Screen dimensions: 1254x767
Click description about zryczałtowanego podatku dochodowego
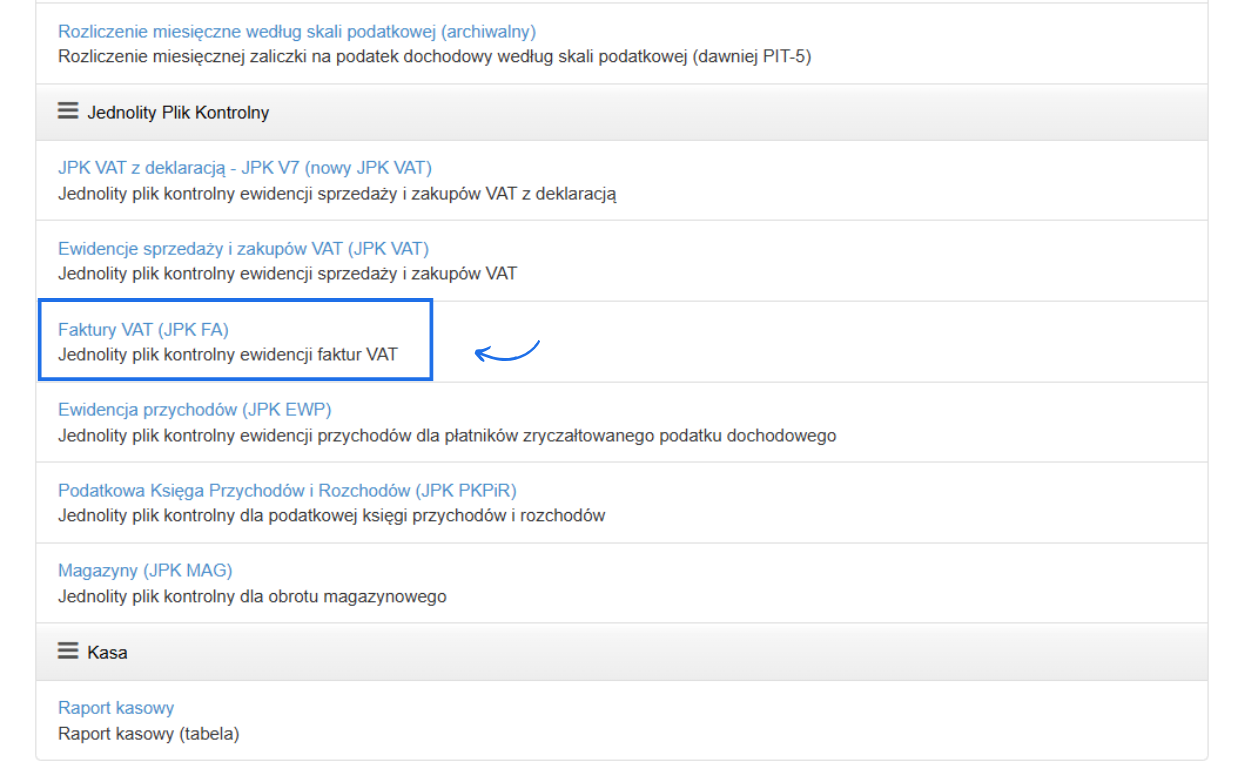pos(446,436)
